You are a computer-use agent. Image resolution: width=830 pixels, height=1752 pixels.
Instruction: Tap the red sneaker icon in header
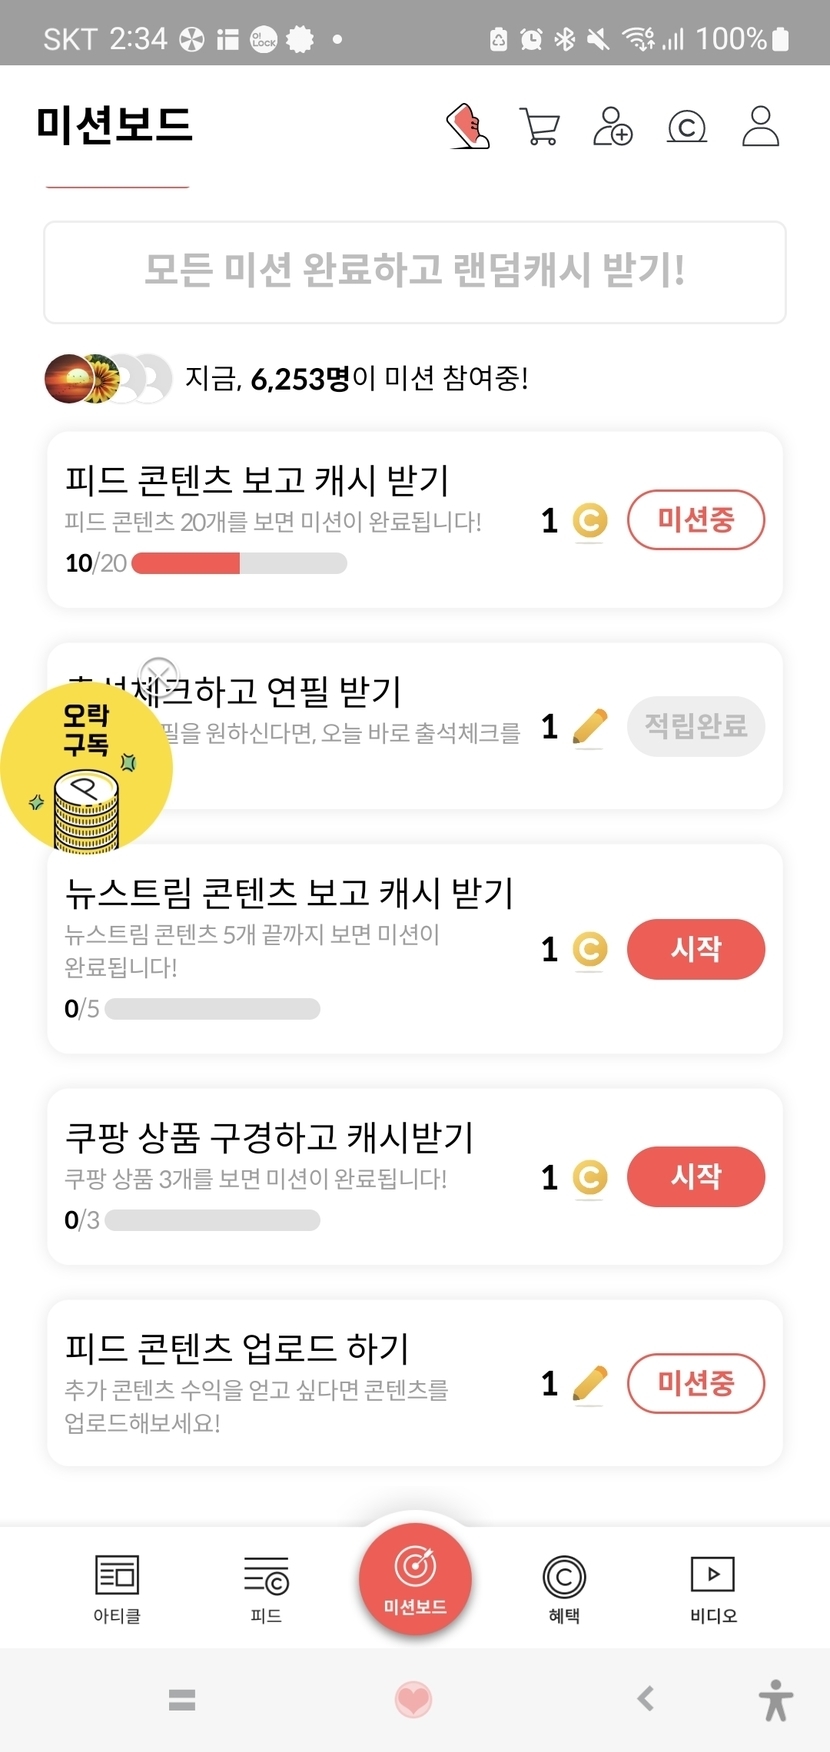[467, 127]
